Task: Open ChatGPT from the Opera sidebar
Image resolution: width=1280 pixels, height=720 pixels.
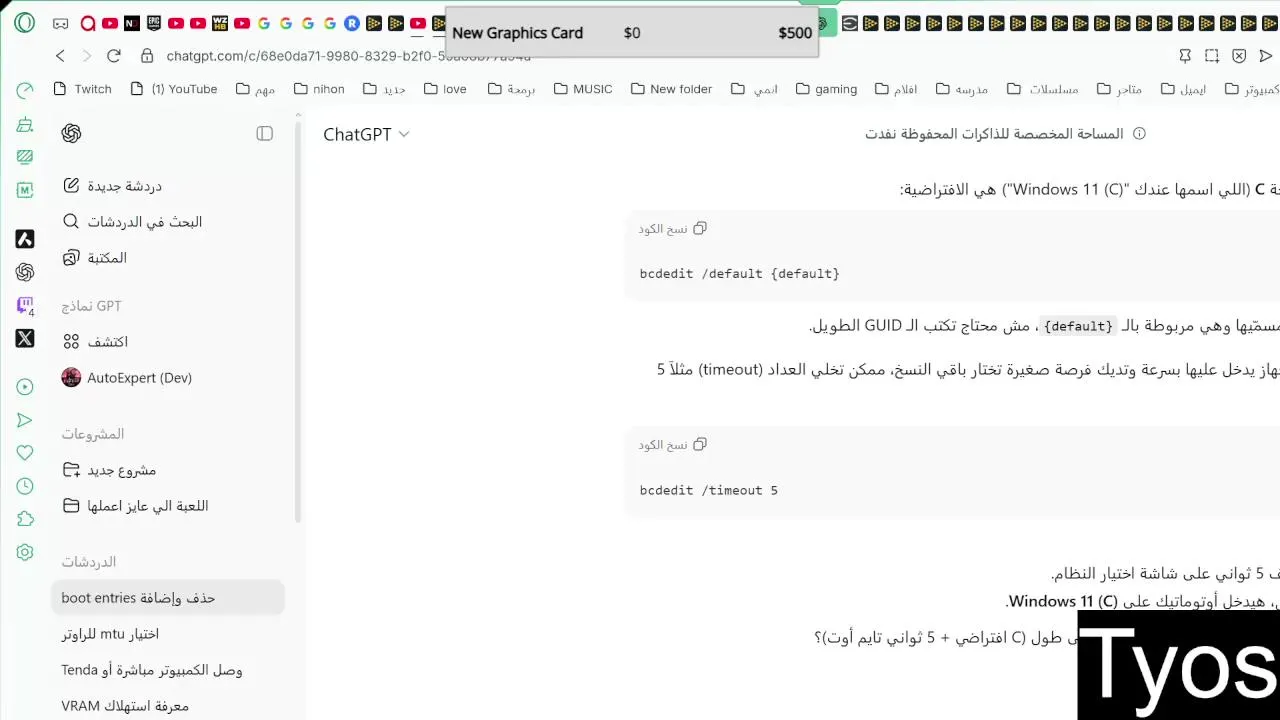Action: point(25,272)
